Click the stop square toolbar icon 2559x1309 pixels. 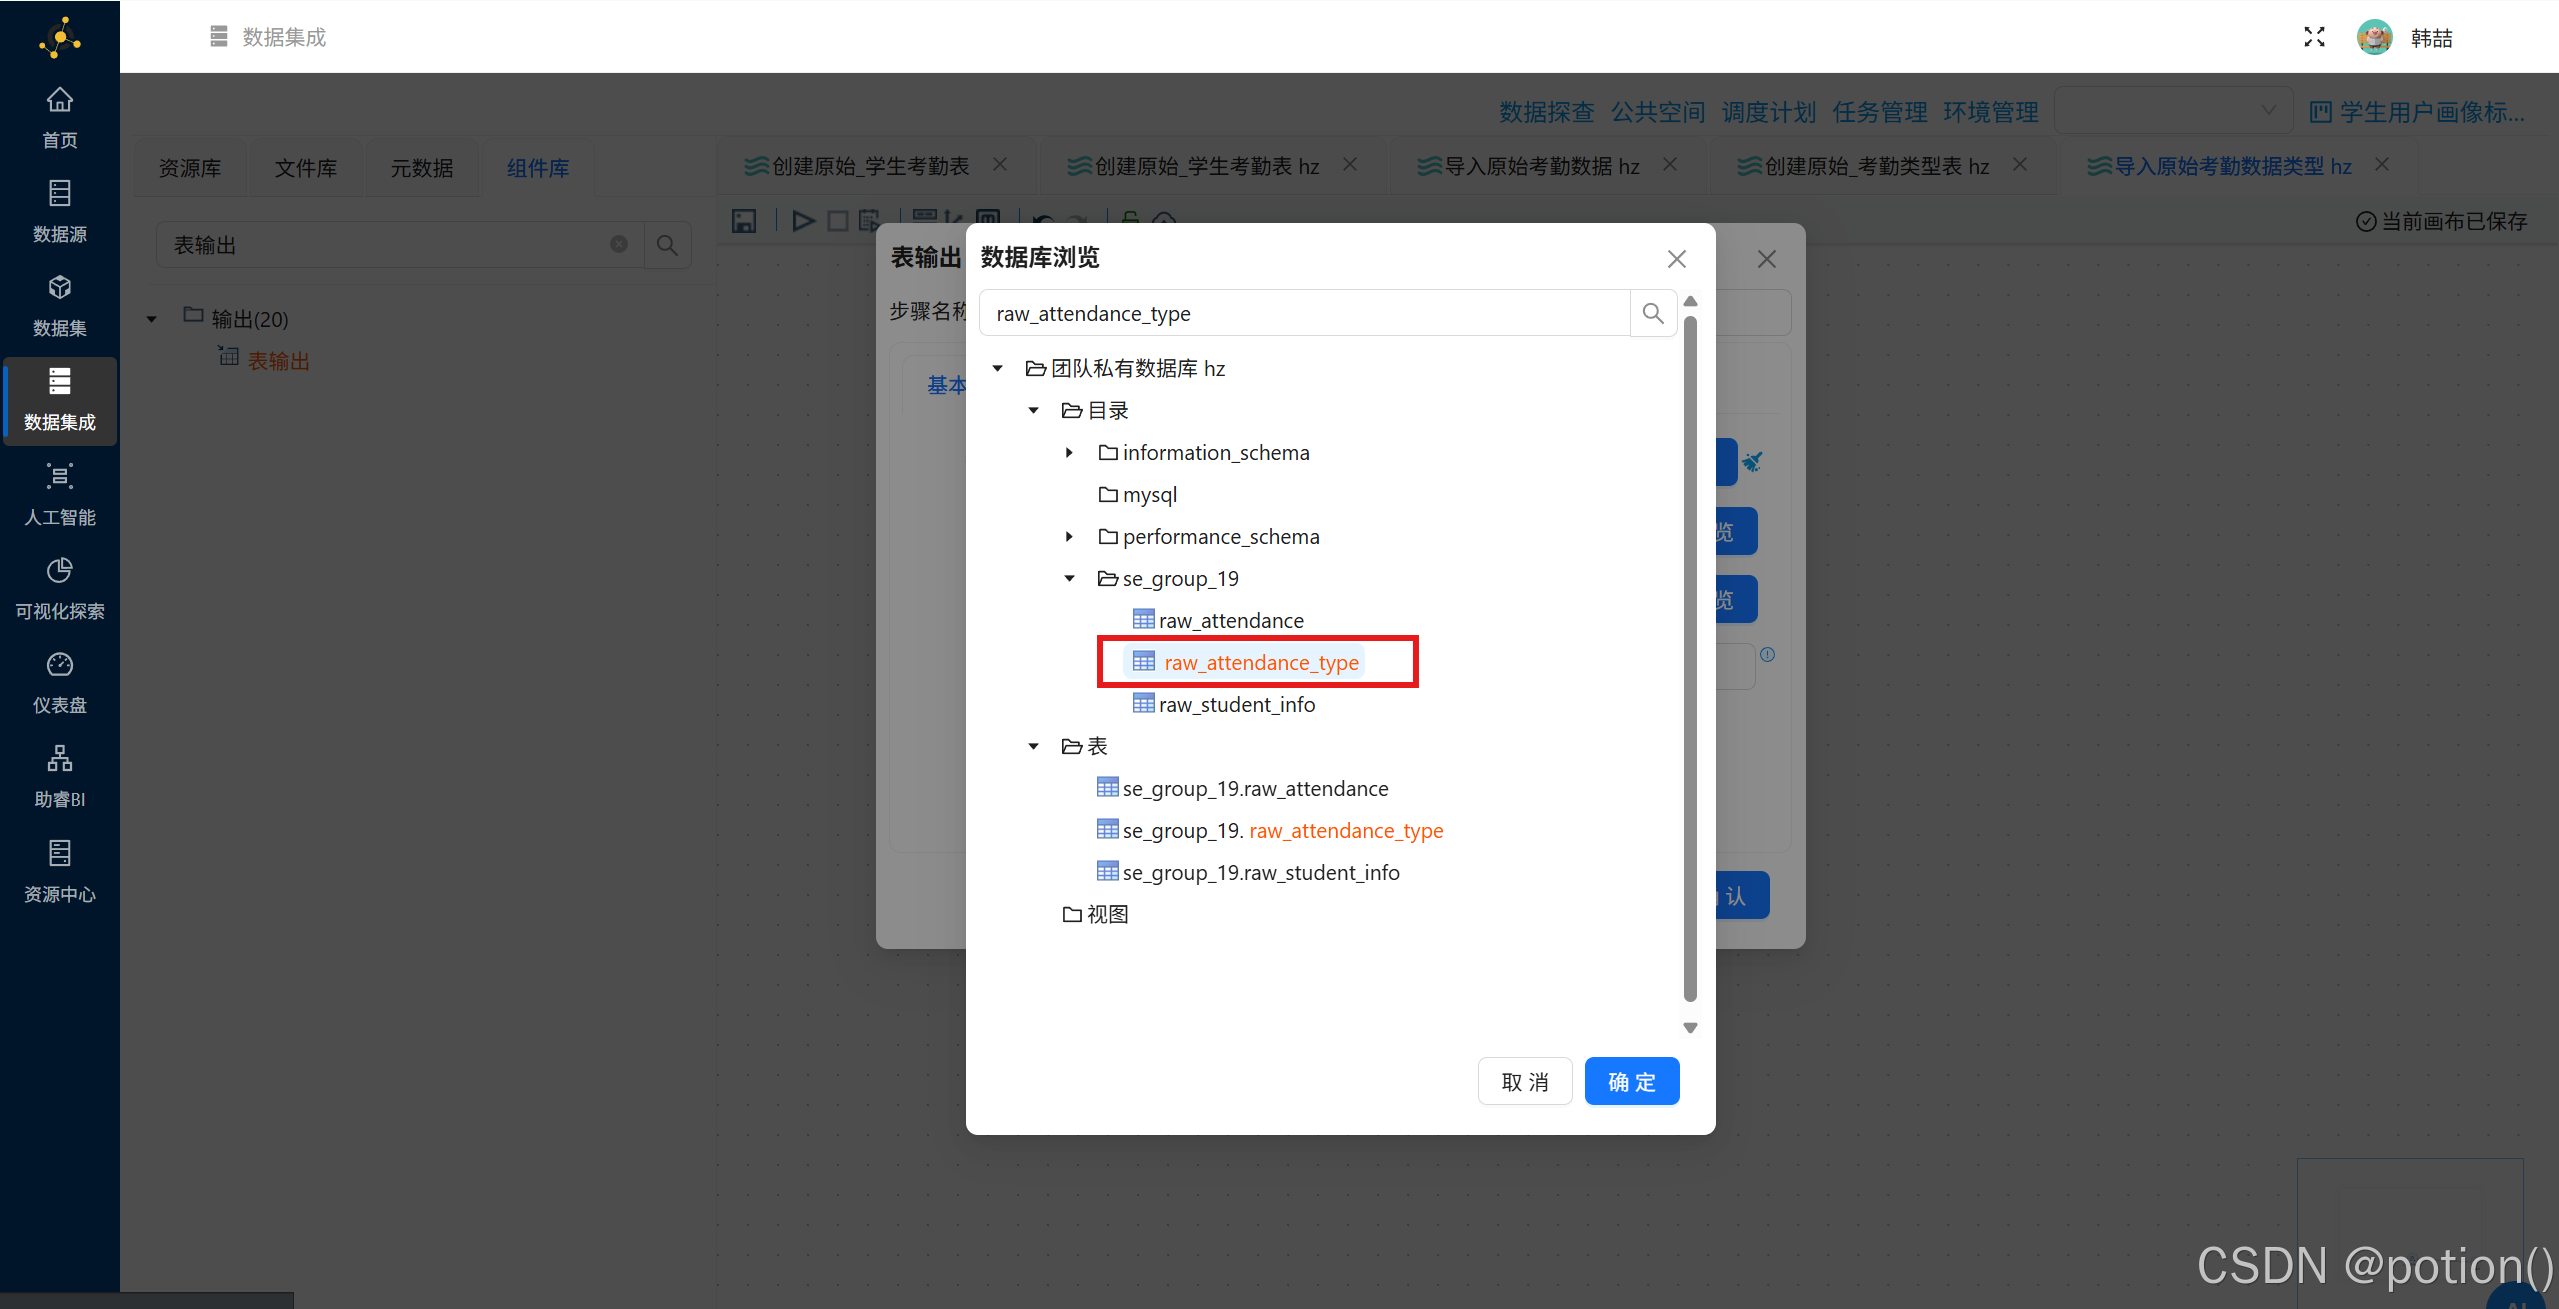(x=838, y=221)
